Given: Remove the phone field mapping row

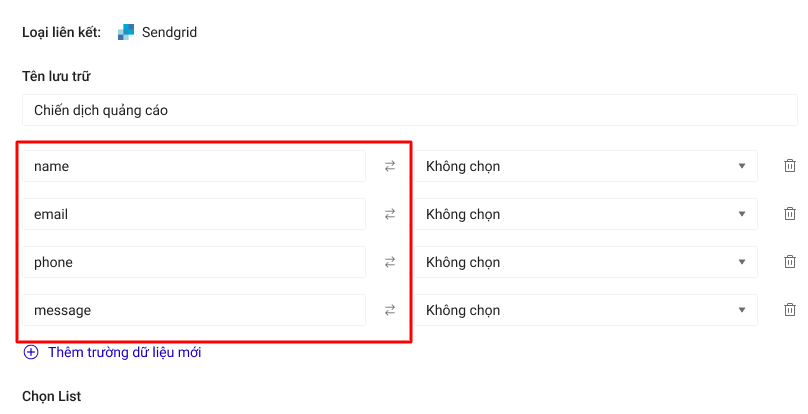Looking at the screenshot, I should point(789,262).
